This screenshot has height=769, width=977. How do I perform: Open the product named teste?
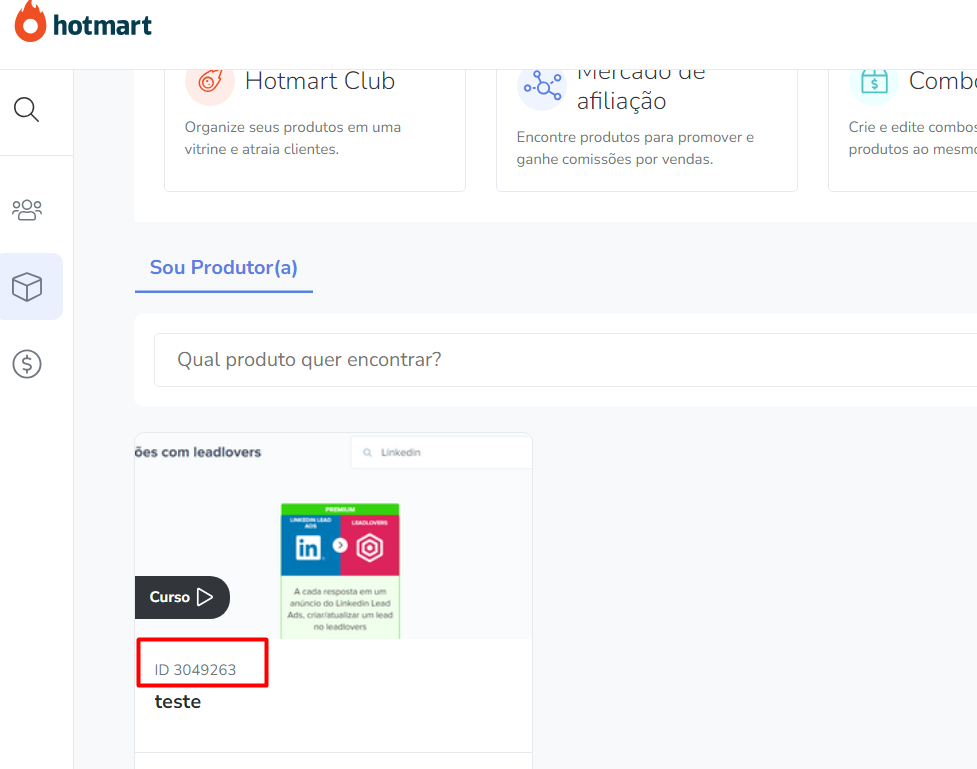click(x=178, y=702)
